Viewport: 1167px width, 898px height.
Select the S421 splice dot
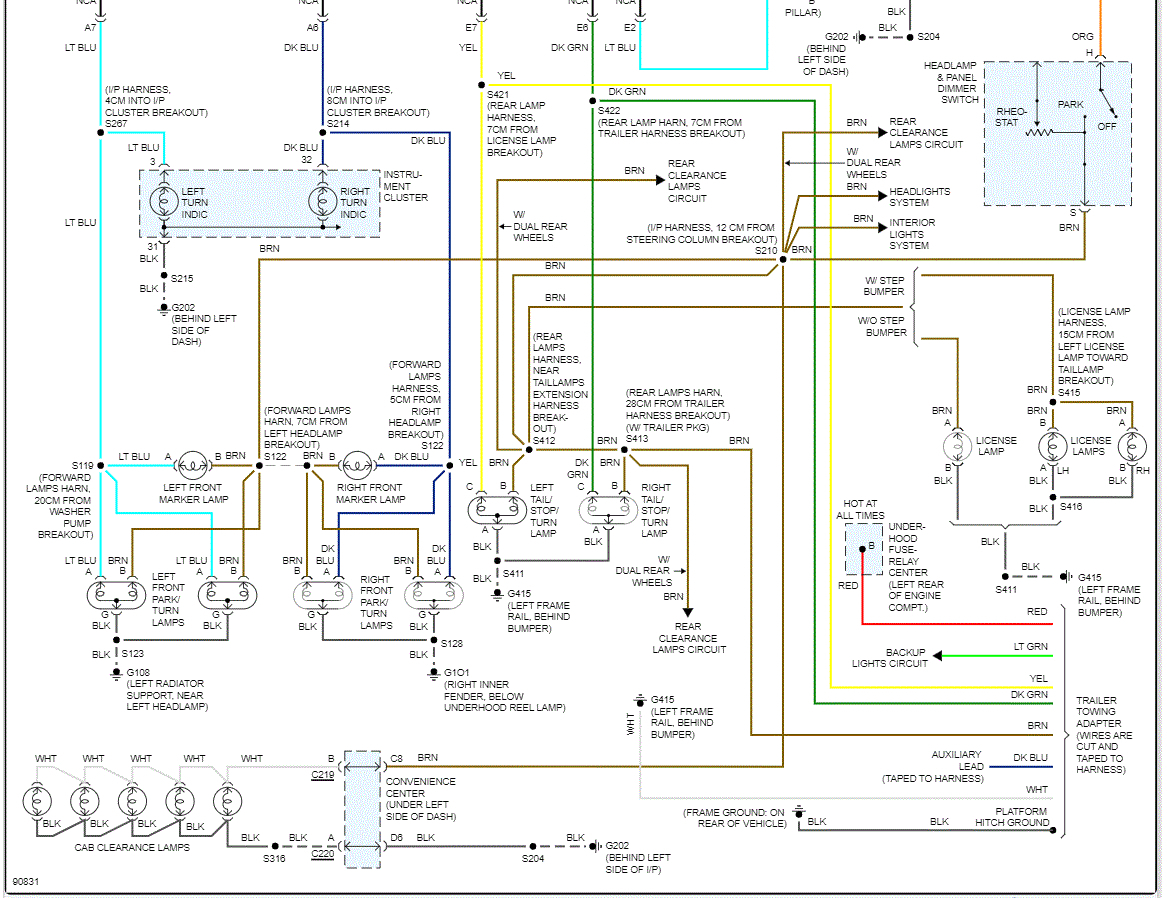click(482, 85)
